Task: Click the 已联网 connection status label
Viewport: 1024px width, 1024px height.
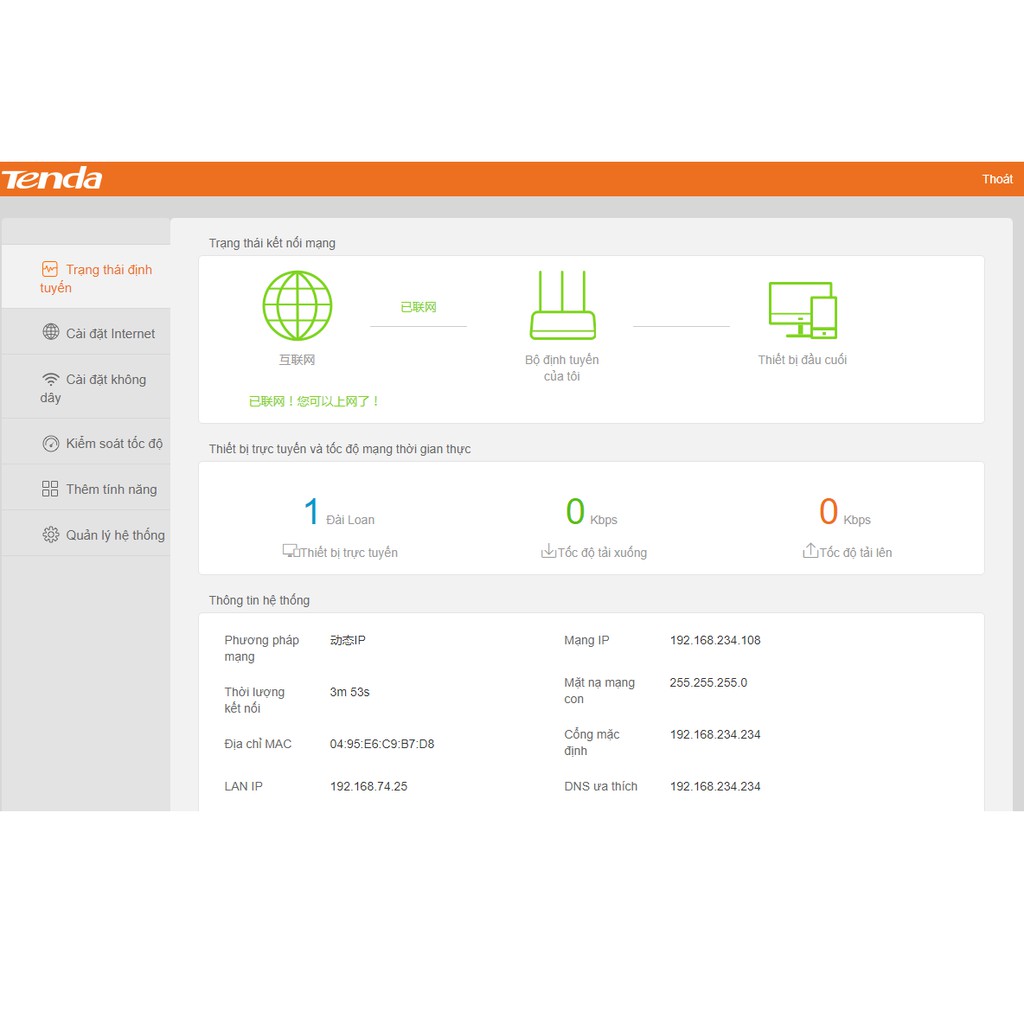Action: [421, 304]
